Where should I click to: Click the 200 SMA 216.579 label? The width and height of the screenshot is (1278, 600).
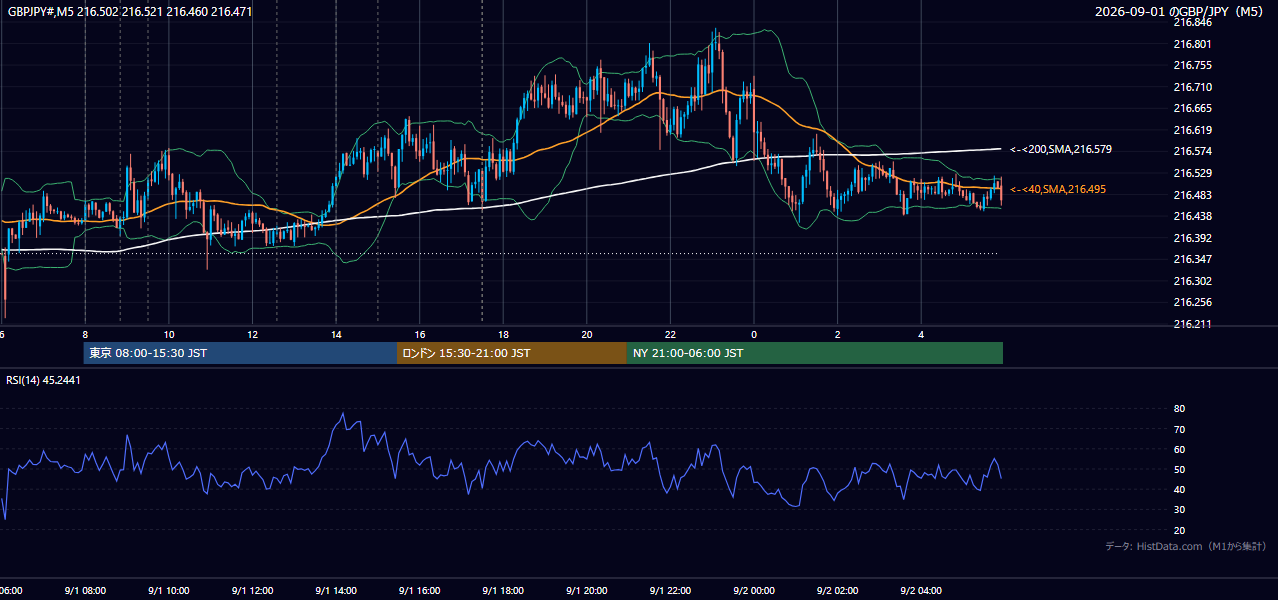(1061, 149)
